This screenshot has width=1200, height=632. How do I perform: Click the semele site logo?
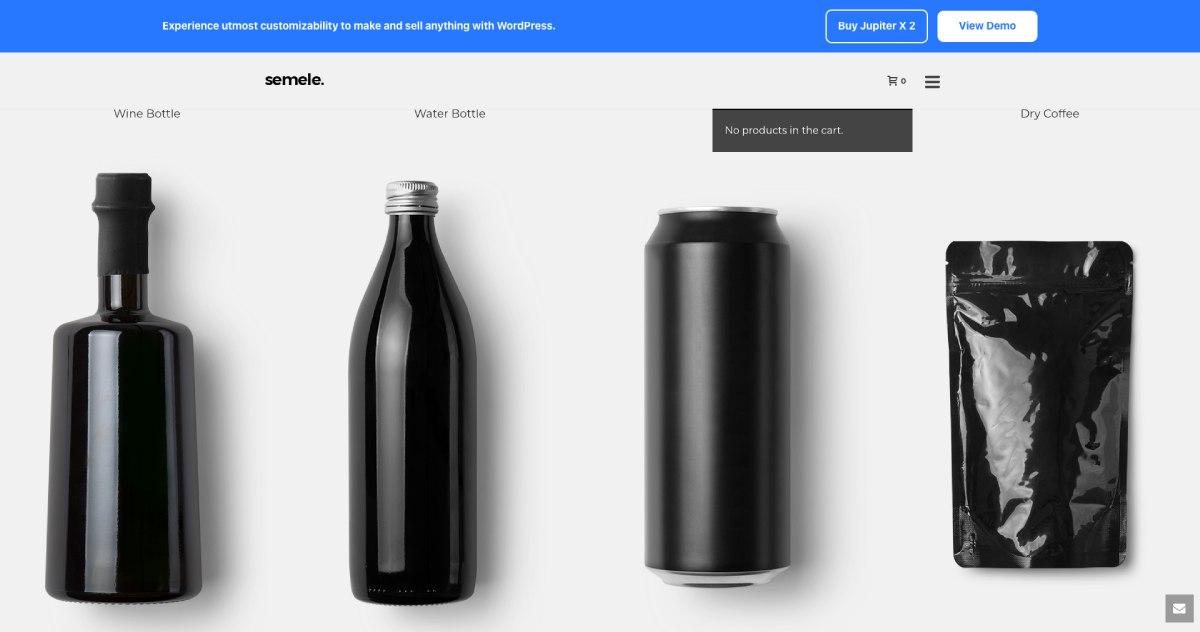293,79
